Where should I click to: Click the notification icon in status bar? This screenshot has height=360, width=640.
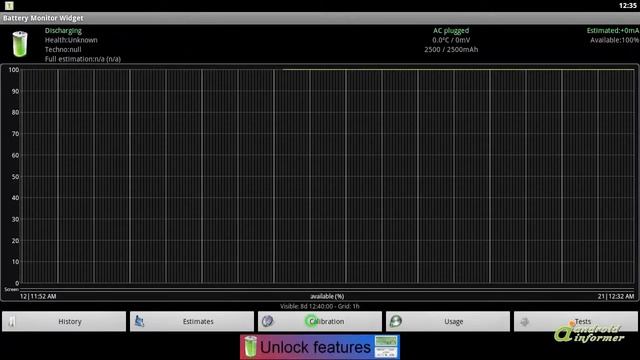(x=9, y=5)
